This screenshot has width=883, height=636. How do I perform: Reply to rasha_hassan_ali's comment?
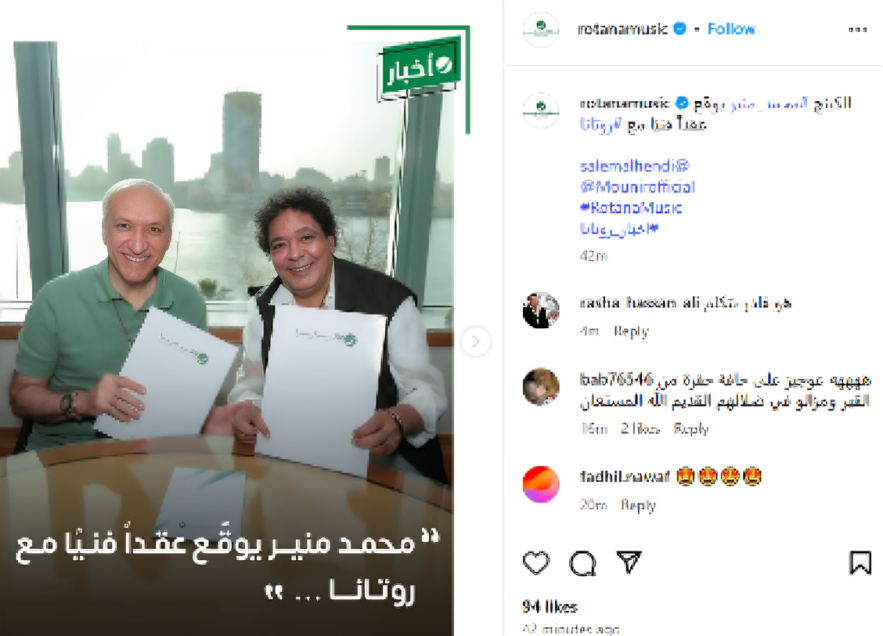coord(631,331)
